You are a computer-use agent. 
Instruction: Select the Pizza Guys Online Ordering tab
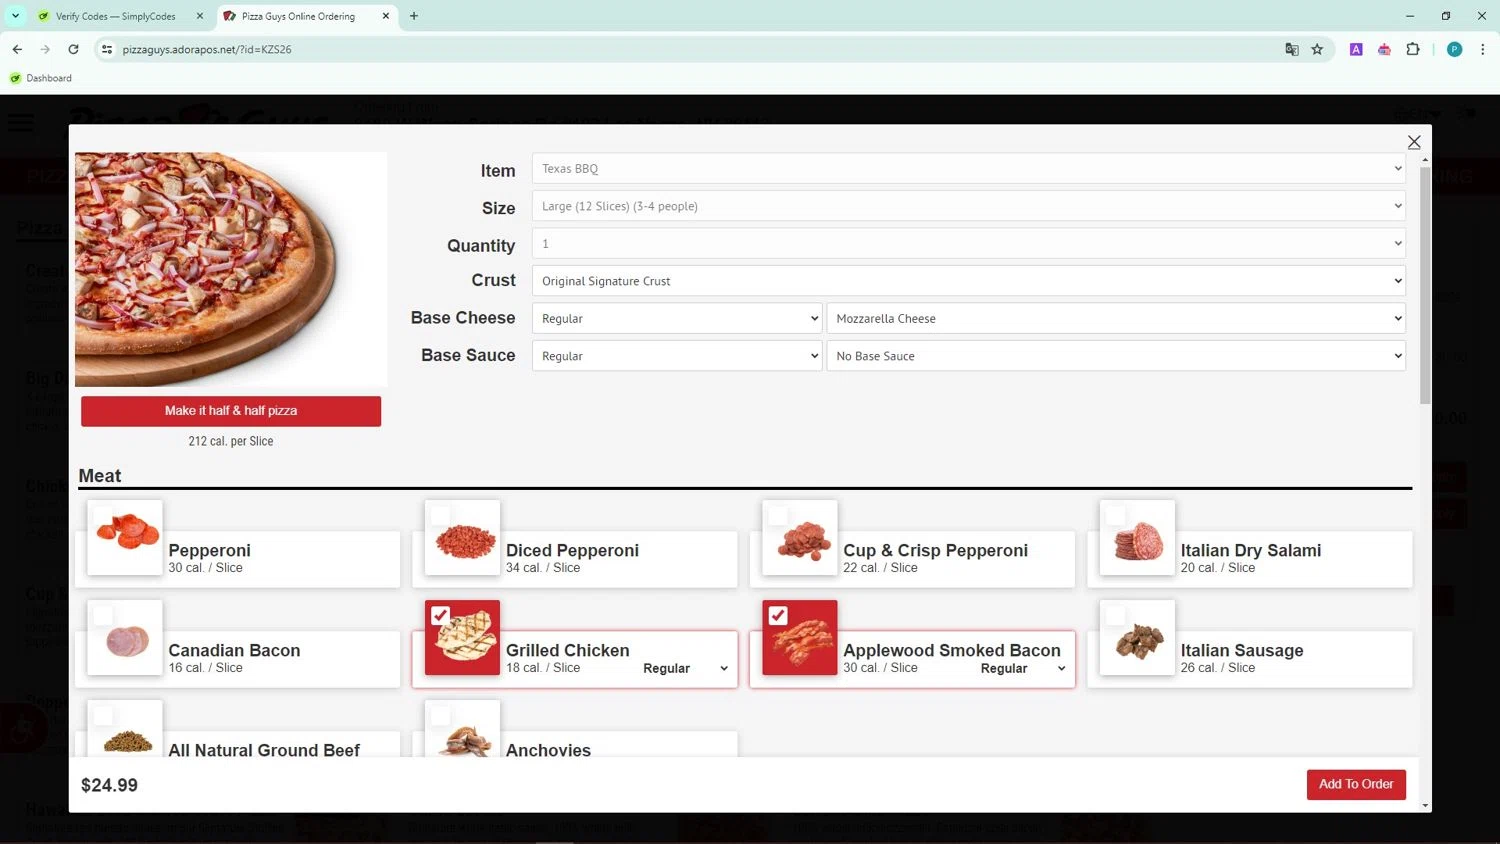pyautogui.click(x=298, y=16)
